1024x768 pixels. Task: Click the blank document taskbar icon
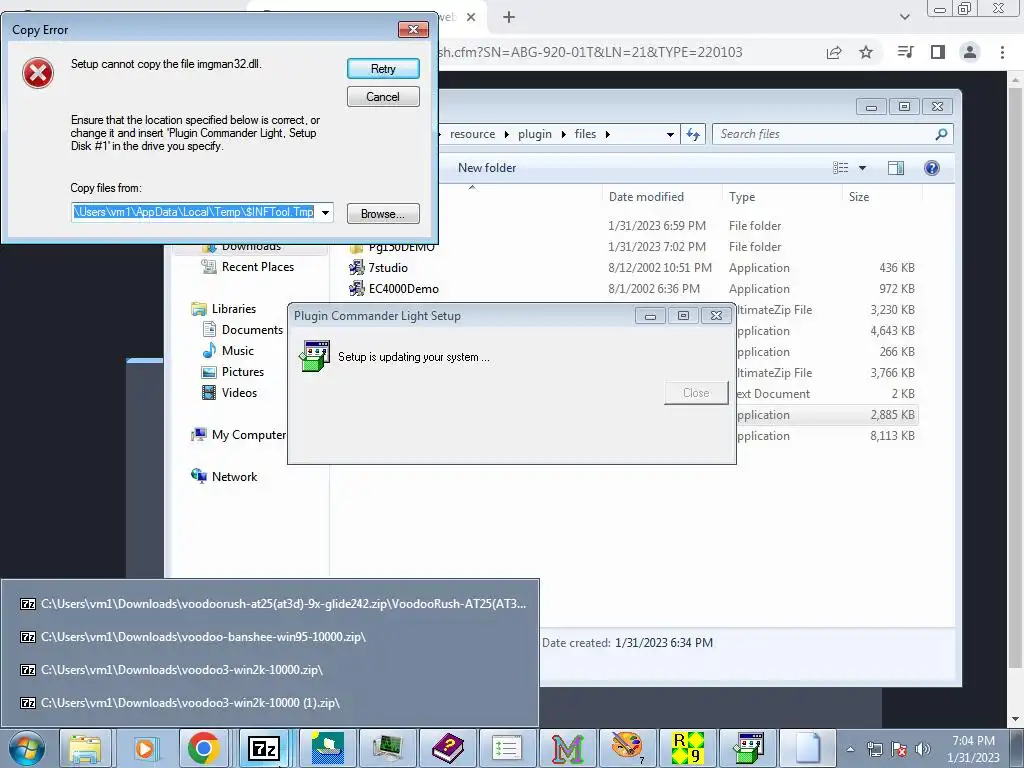click(808, 748)
